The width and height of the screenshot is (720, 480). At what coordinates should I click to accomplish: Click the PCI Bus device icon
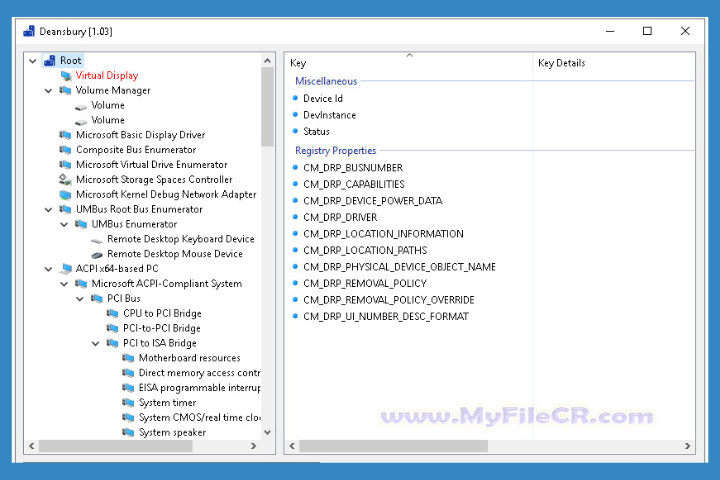click(x=97, y=299)
